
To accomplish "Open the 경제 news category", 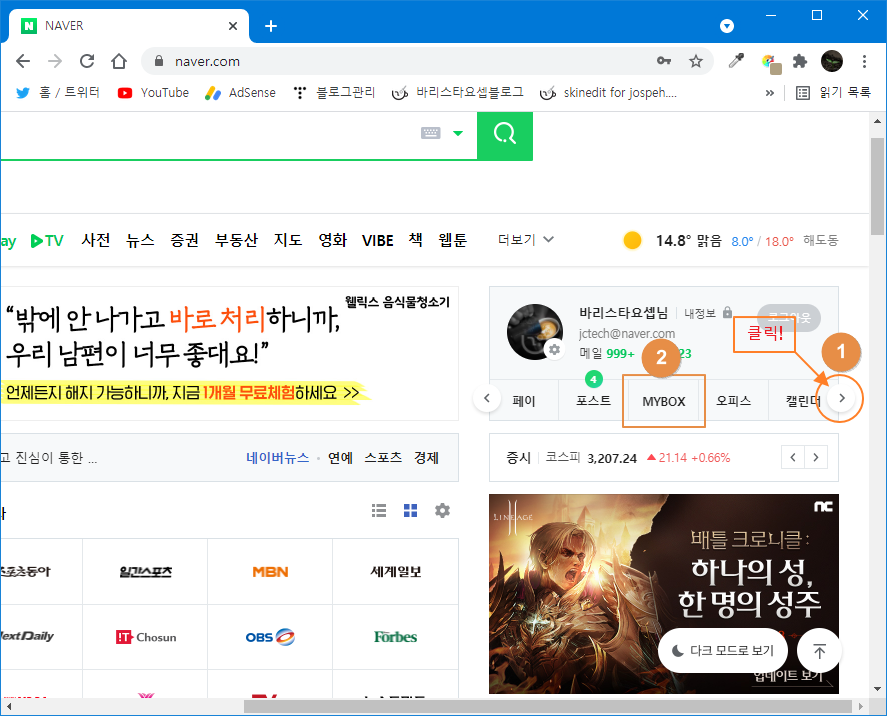I will pos(427,458).
